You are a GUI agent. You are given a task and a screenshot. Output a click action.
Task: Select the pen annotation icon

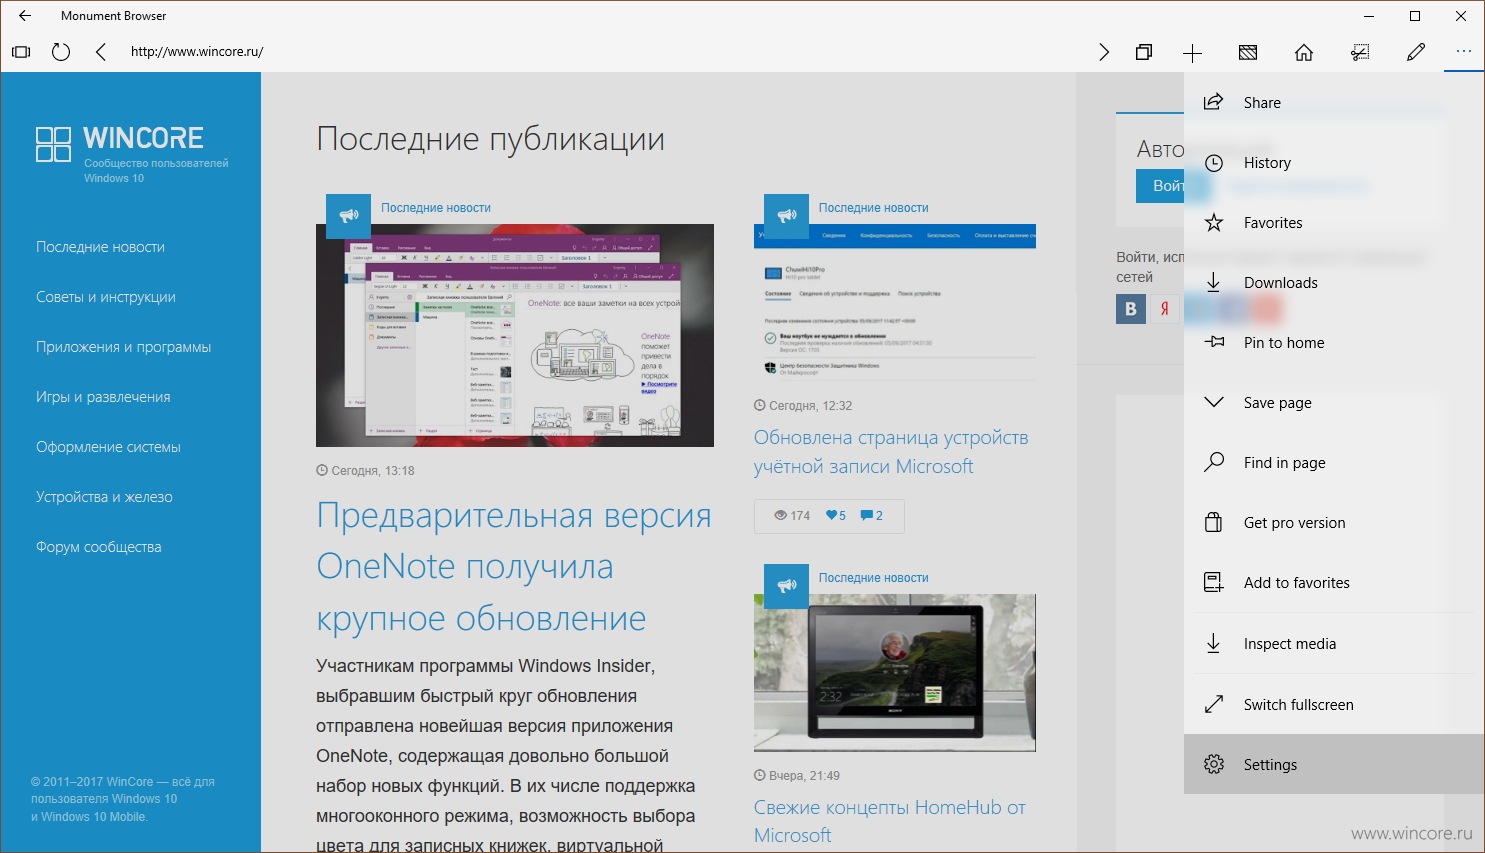[x=1416, y=52]
